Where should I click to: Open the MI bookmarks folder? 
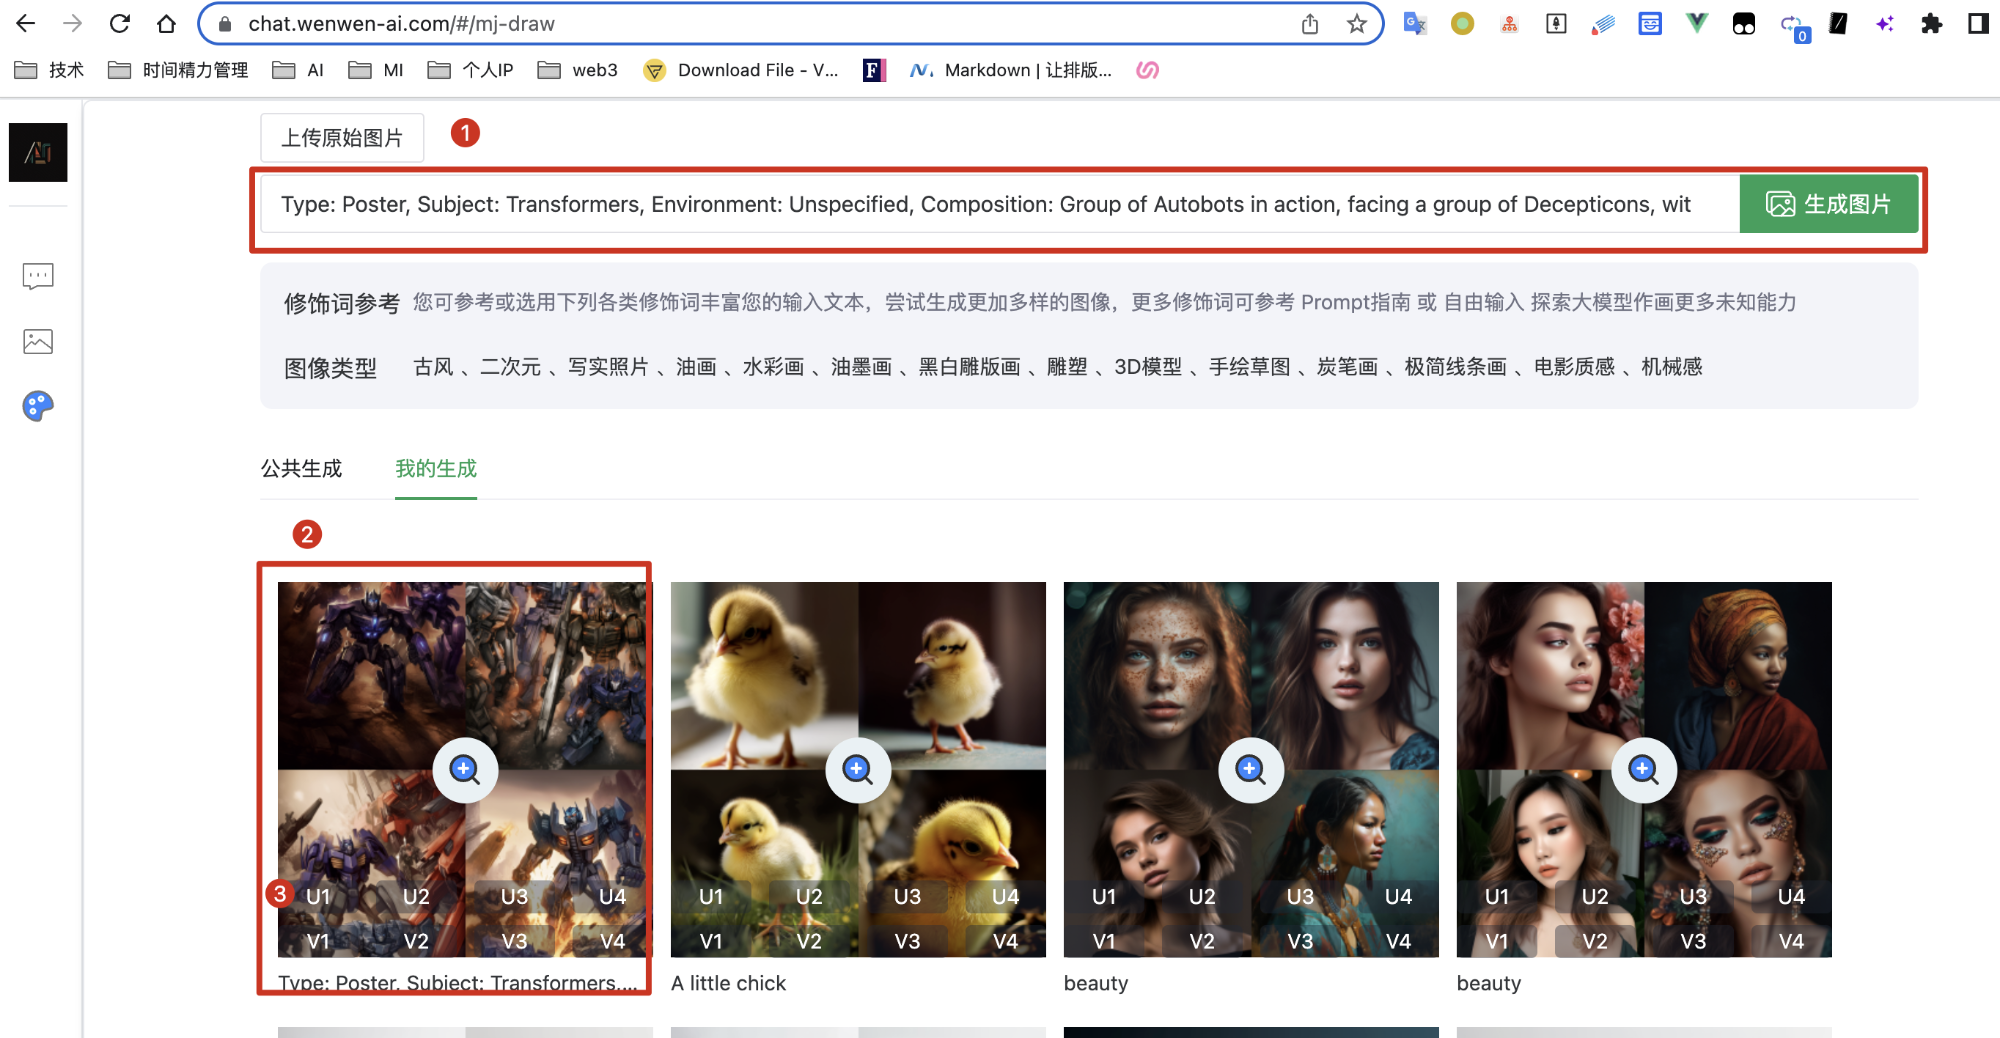376,70
